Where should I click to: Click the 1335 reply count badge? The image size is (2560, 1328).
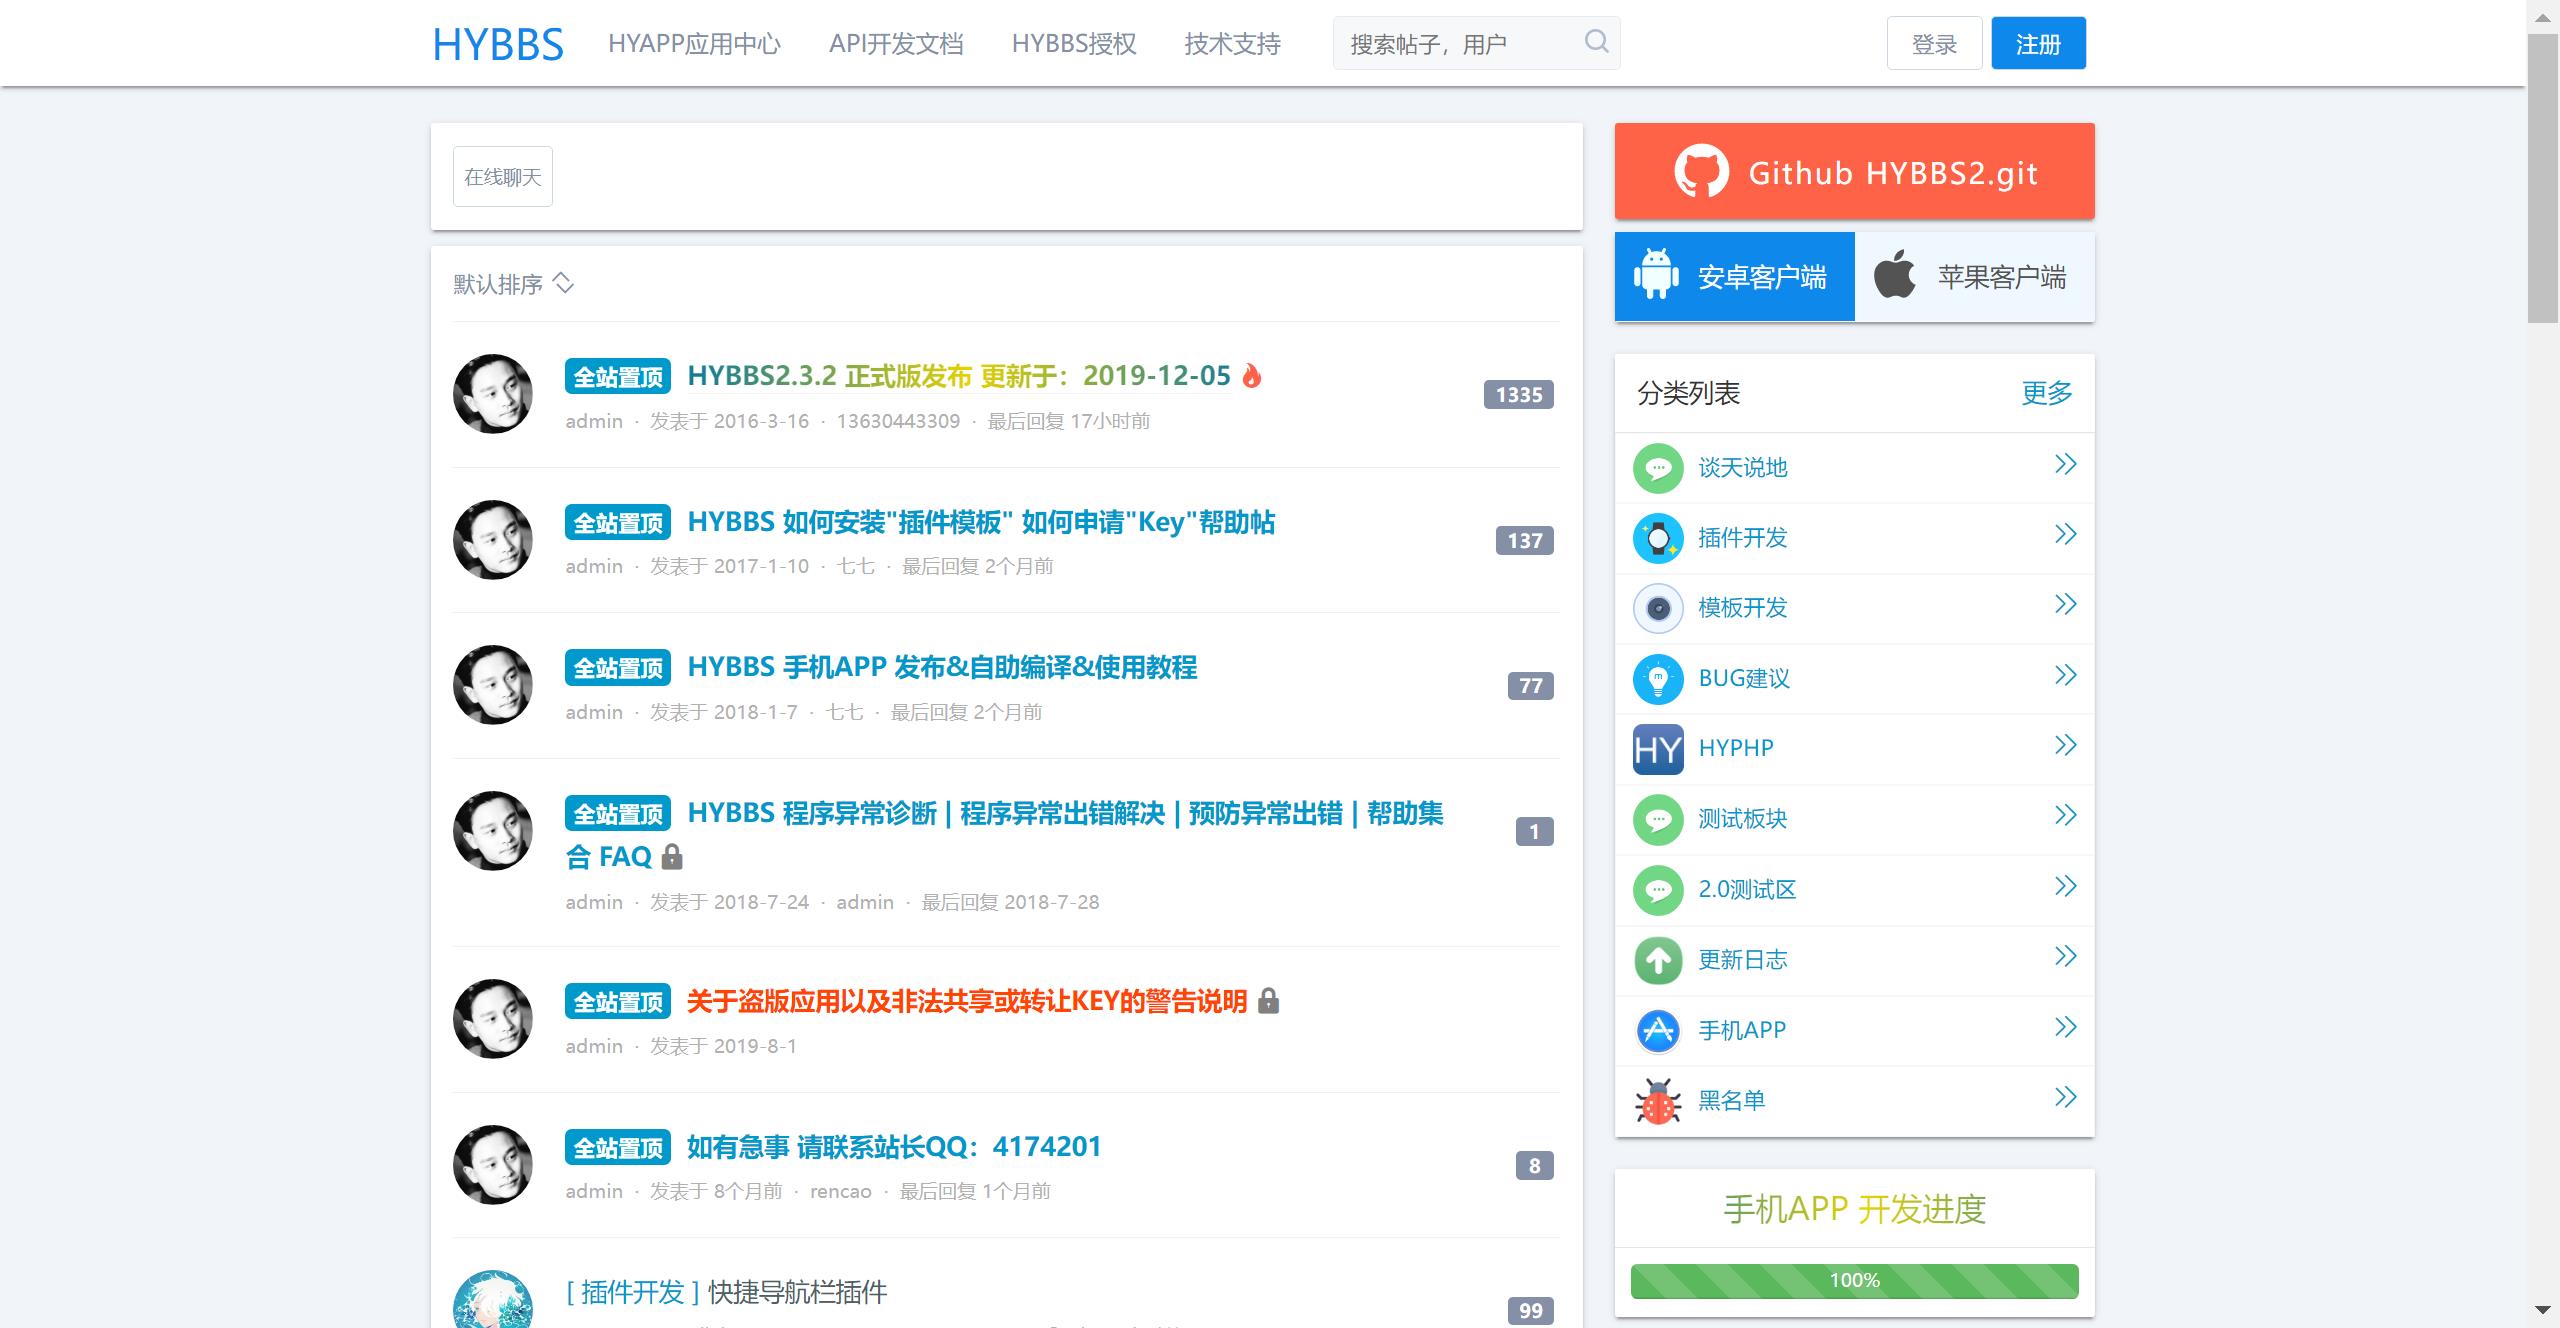pyautogui.click(x=1519, y=395)
